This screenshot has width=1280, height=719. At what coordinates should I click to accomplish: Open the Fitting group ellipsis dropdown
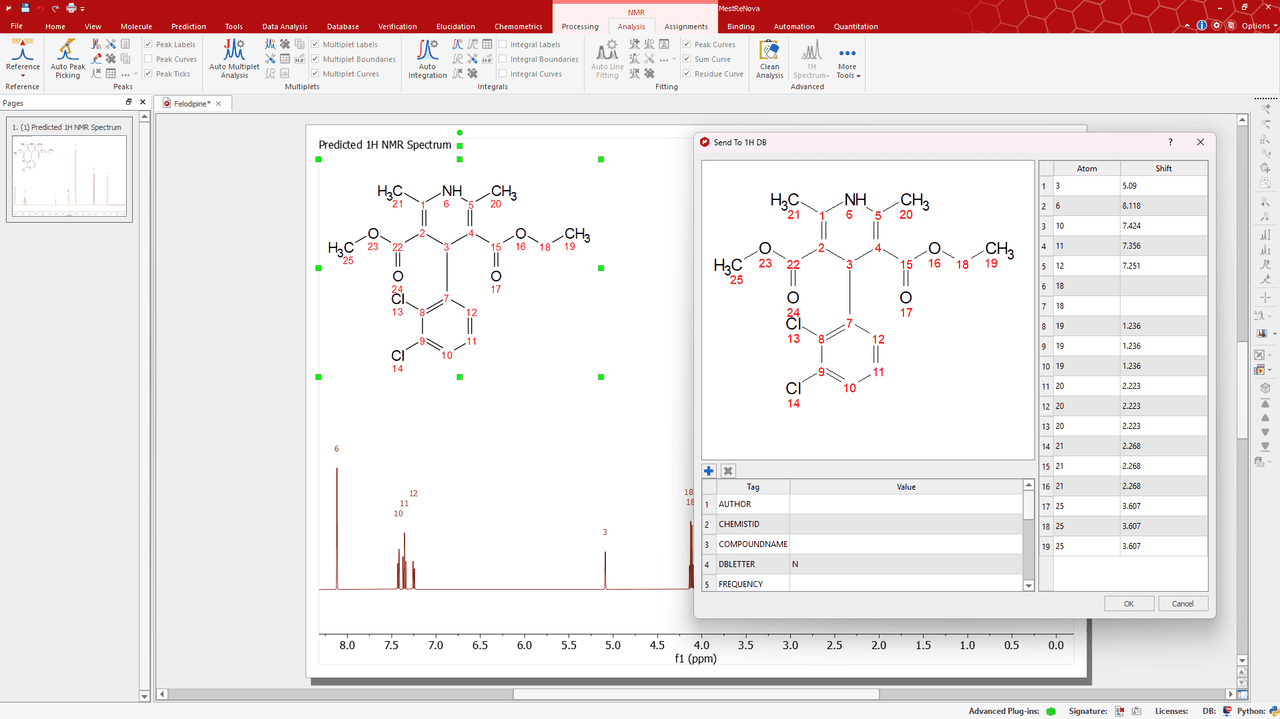667,59
